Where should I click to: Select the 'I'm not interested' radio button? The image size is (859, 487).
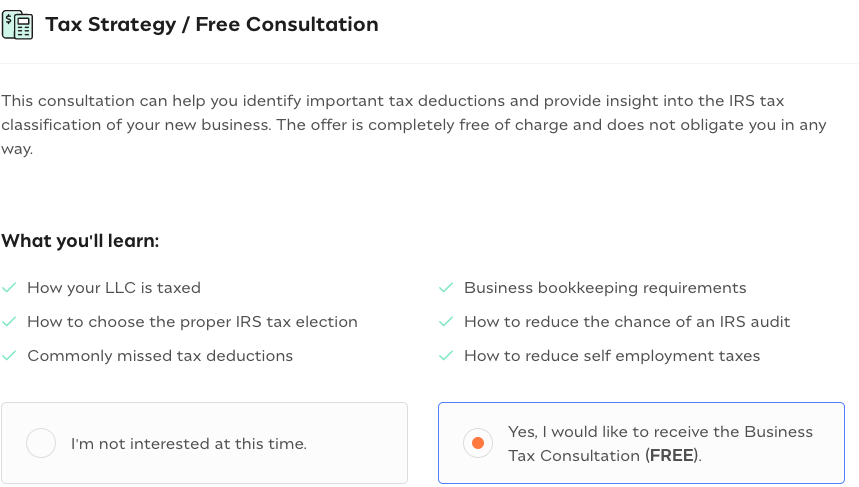coord(41,443)
